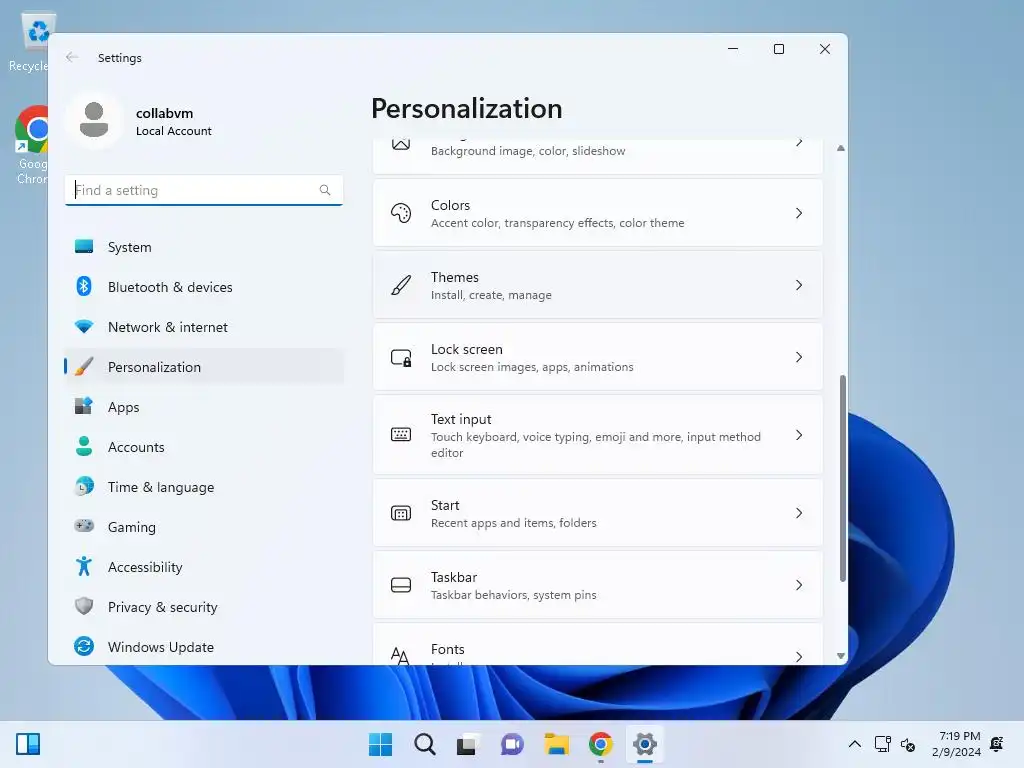This screenshot has width=1024, height=768.
Task: Open File Explorer on the taskbar
Action: (x=556, y=744)
